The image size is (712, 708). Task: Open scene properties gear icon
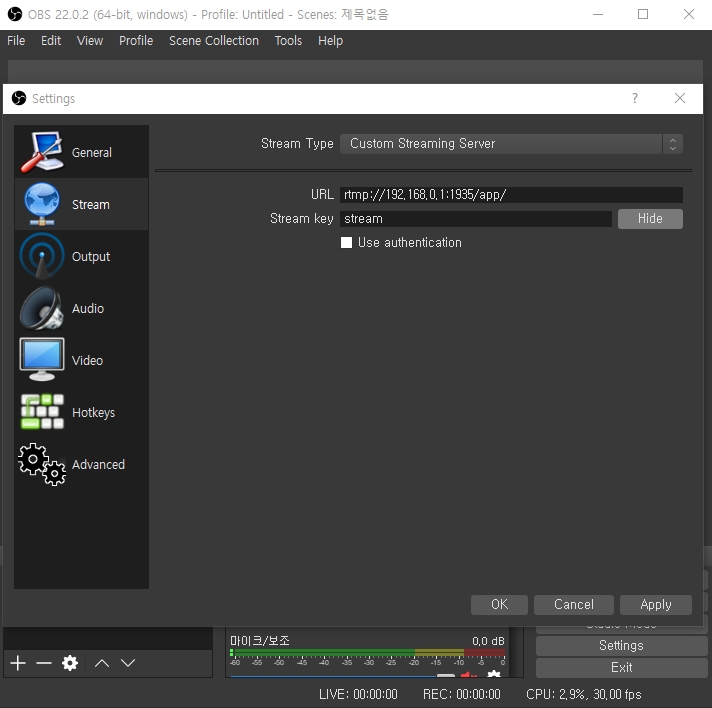click(x=70, y=663)
